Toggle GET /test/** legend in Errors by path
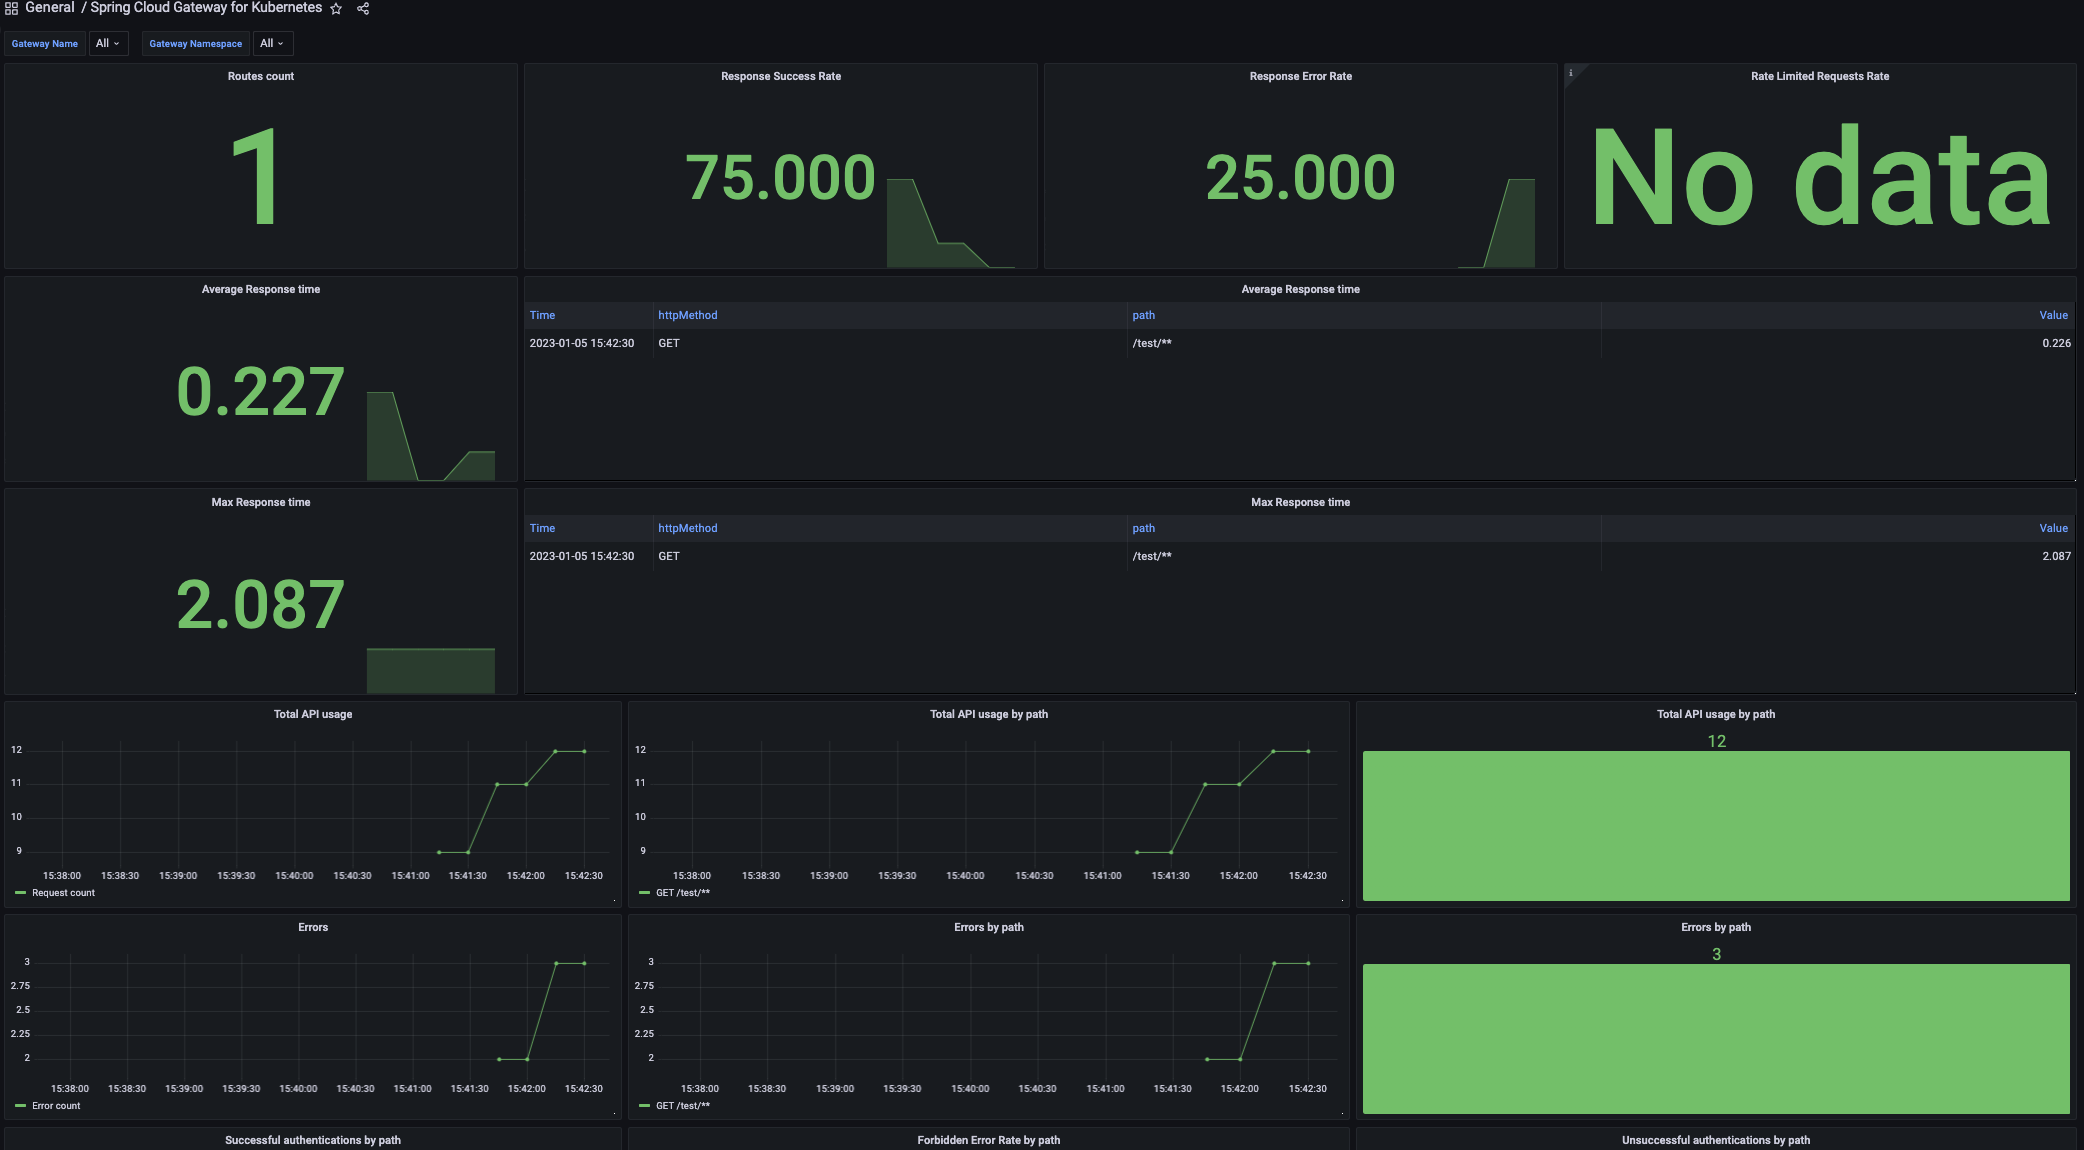Image resolution: width=2084 pixels, height=1150 pixels. coord(683,1106)
